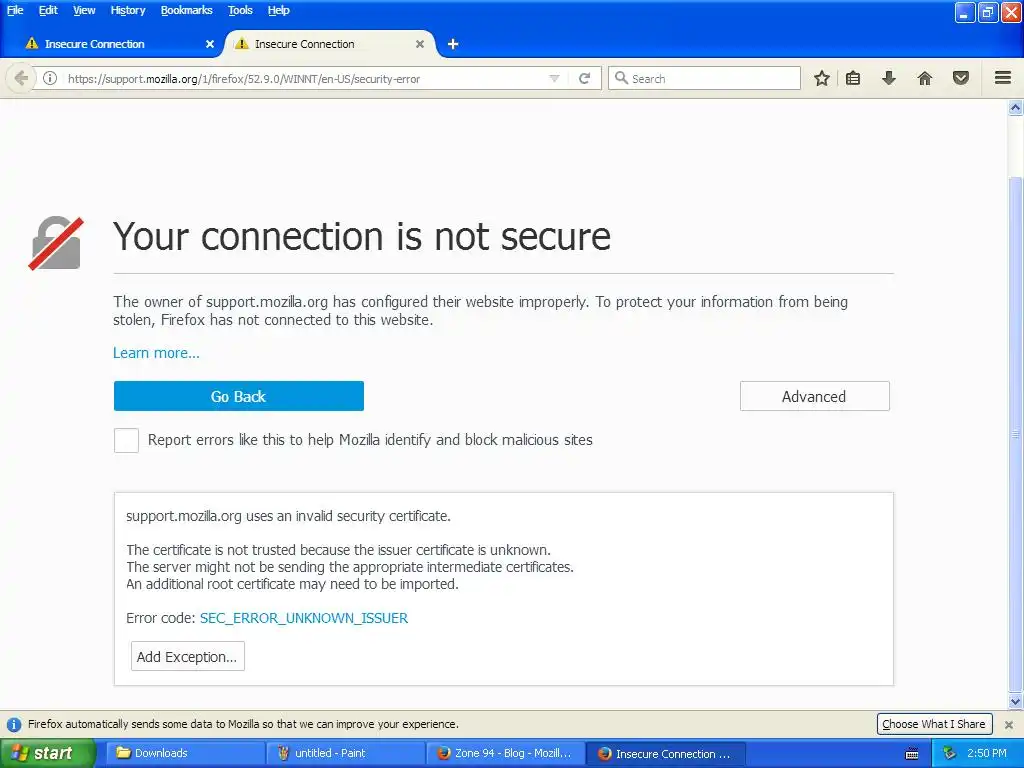1024x768 pixels.
Task: Click the keyboard icon in the taskbar
Action: 912,754
